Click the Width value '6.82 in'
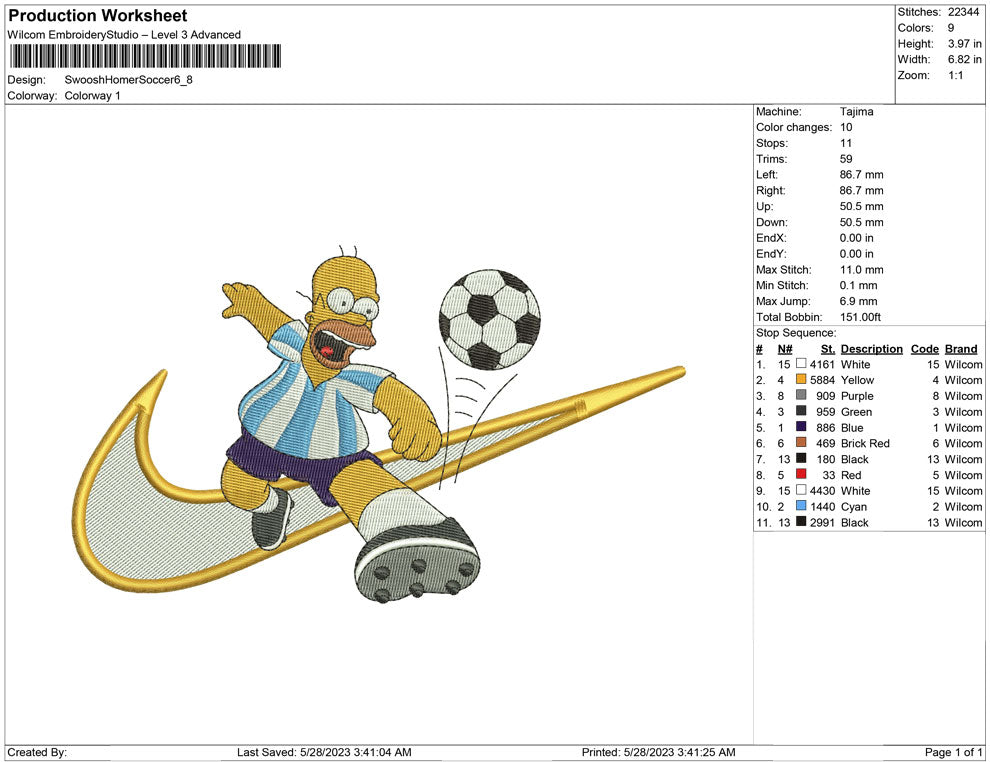The height and width of the screenshot is (762, 990). pyautogui.click(x=965, y=59)
